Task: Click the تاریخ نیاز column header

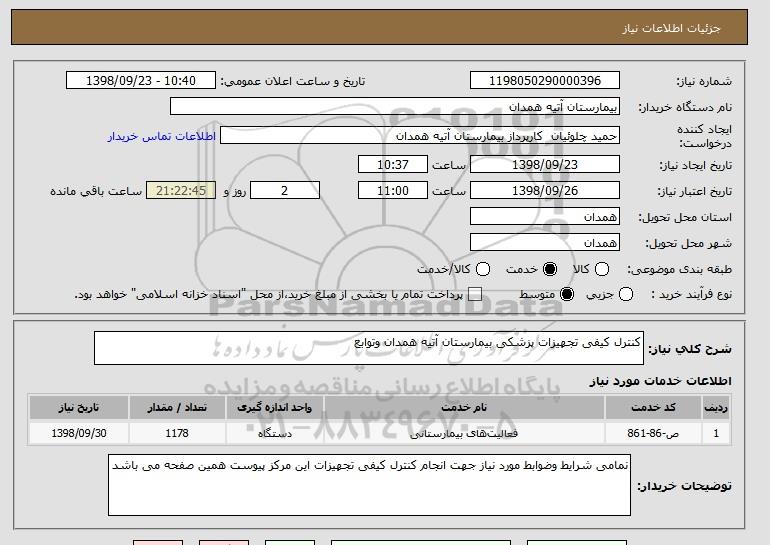Action: click(79, 408)
